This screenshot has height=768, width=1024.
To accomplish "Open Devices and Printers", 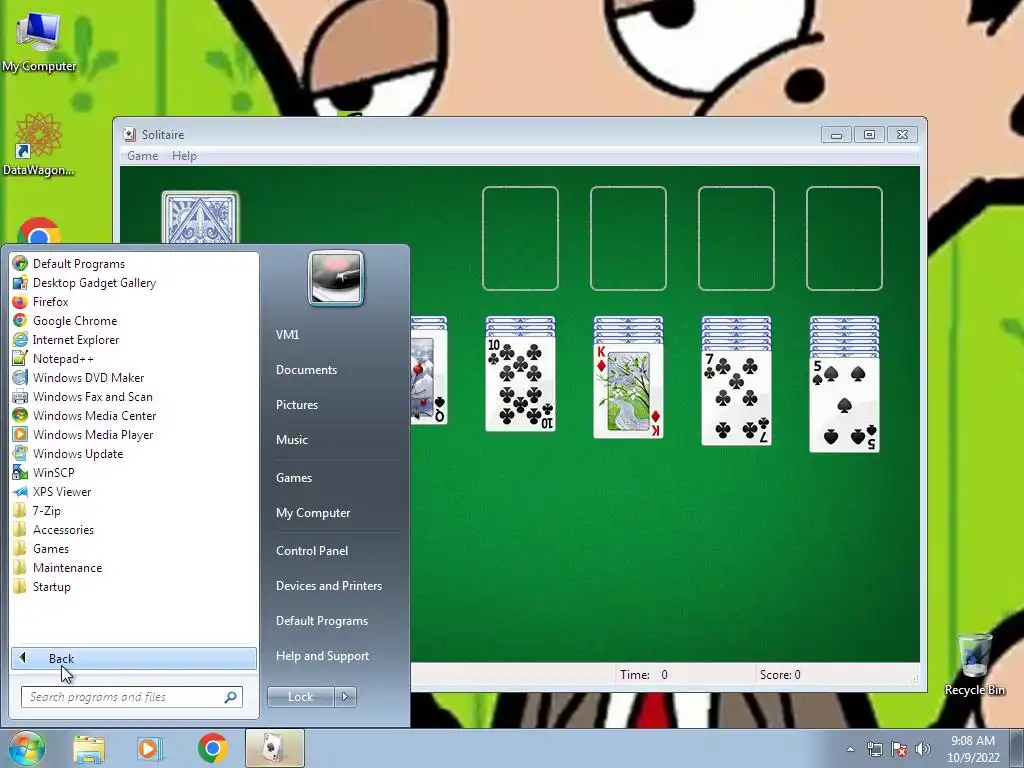I will 336,586.
